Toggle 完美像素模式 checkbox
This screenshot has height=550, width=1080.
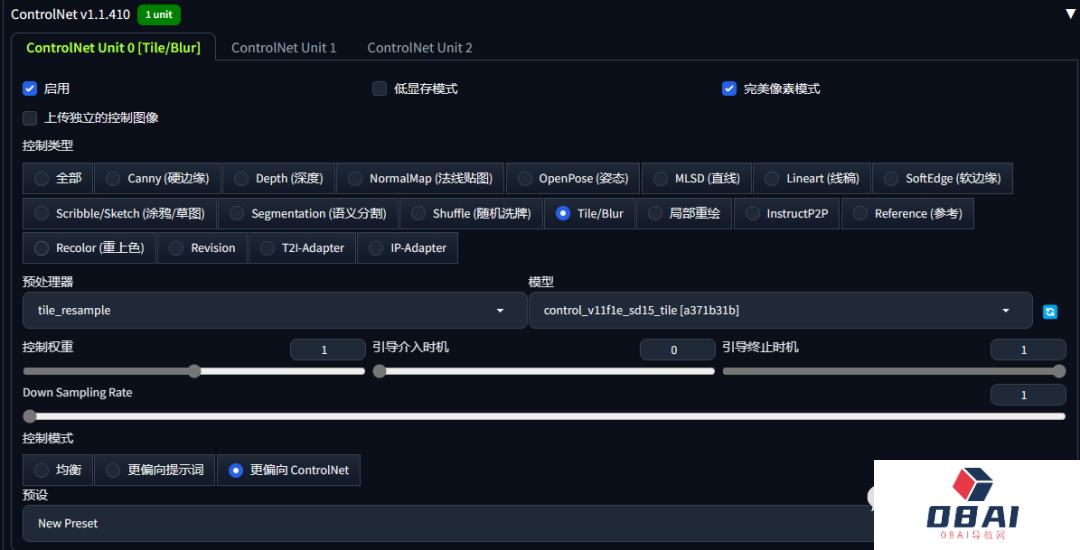[x=730, y=89]
